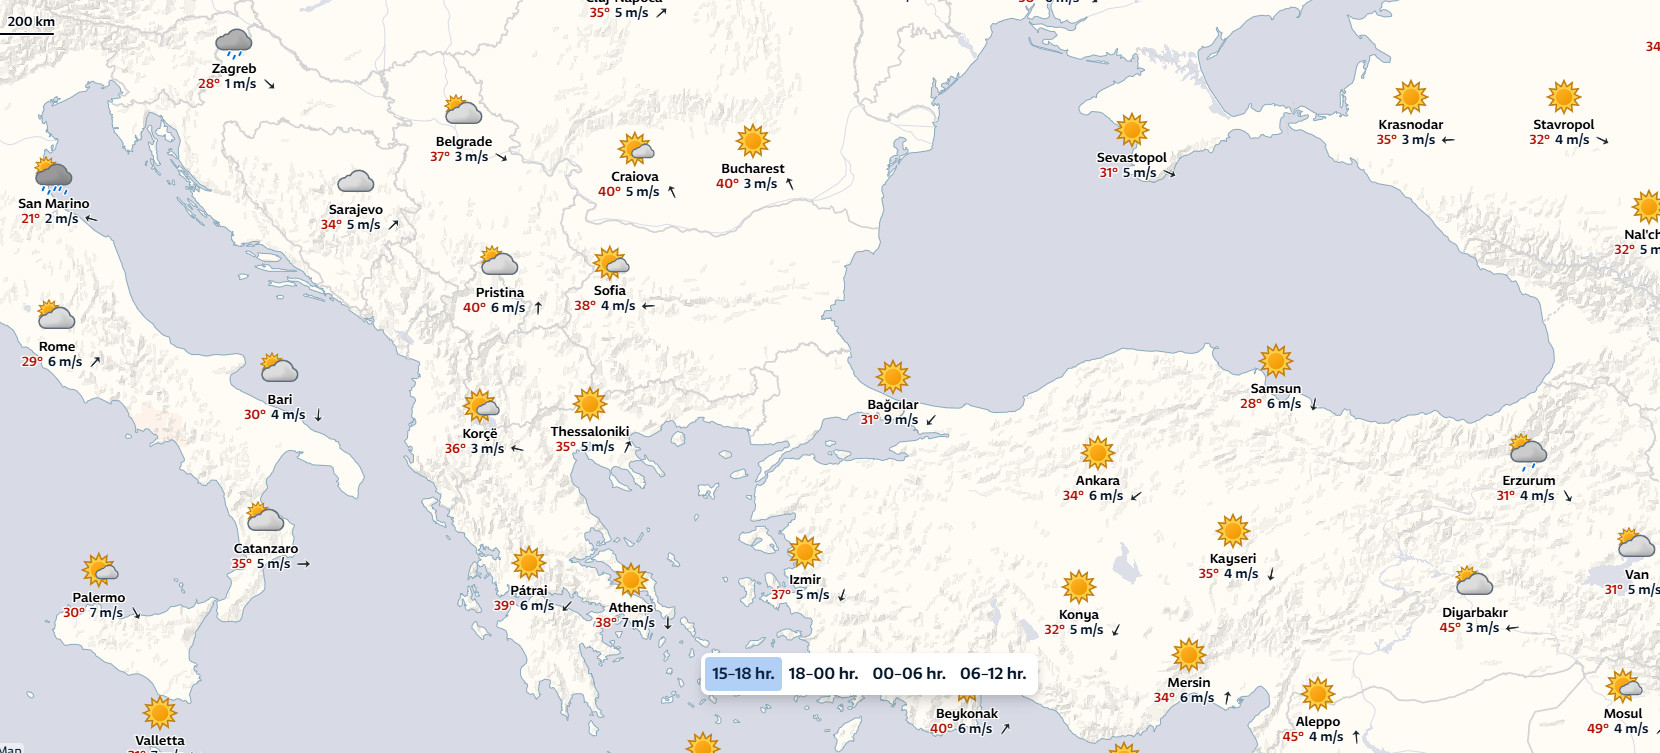Image resolution: width=1660 pixels, height=753 pixels.
Task: Click the sun icon above Stavropol
Action: 1564,97
